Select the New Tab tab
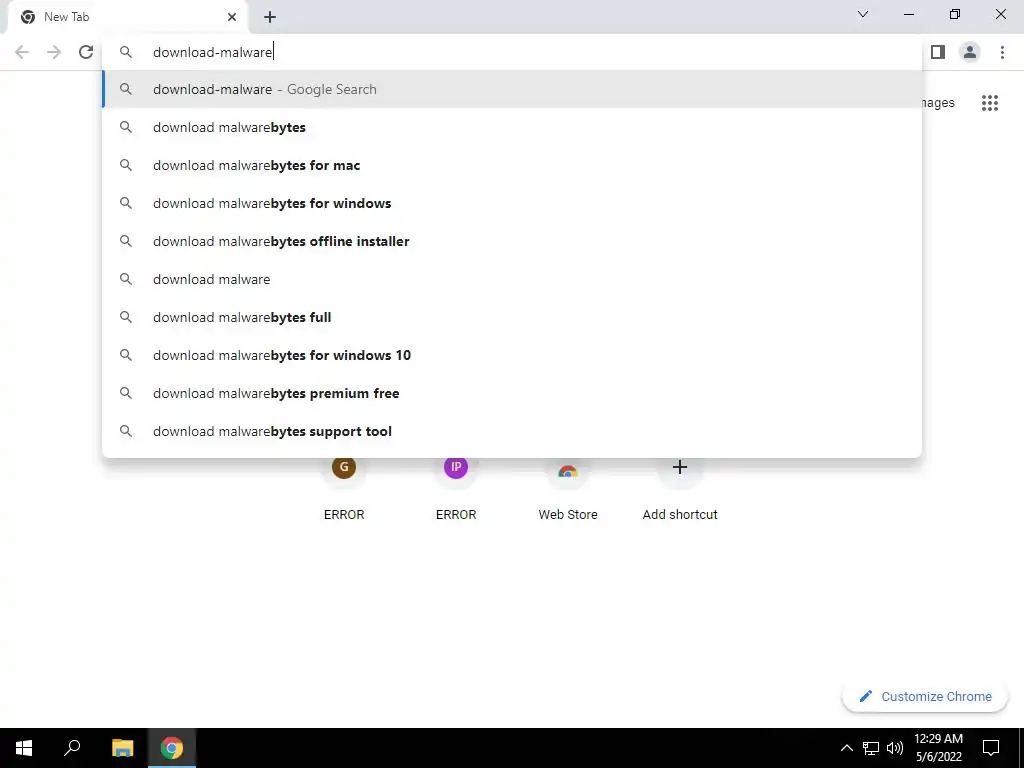 (x=127, y=18)
